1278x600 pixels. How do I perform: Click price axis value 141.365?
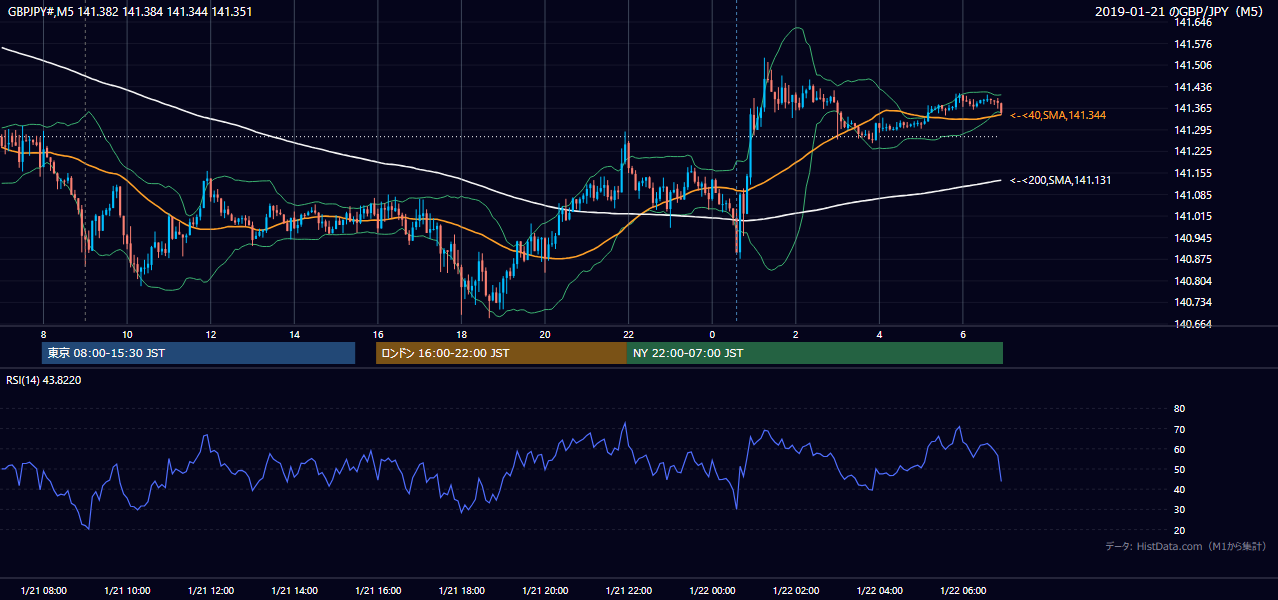pos(1193,108)
